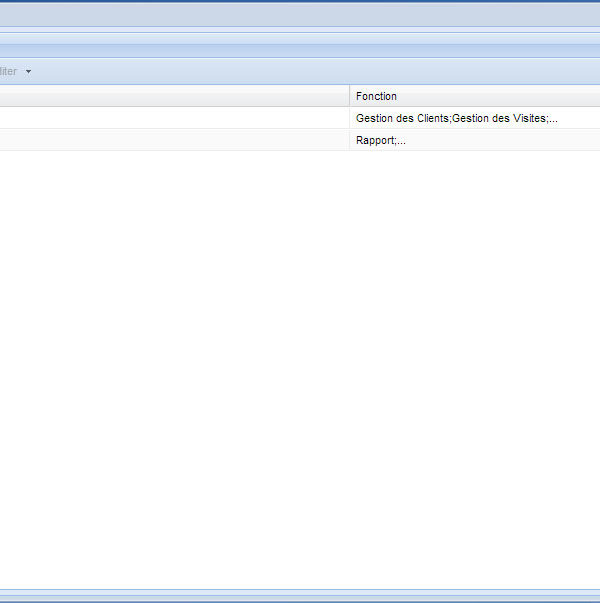The width and height of the screenshot is (600, 603).
Task: Click the ellipsis after Rapport in second row
Action: point(401,140)
